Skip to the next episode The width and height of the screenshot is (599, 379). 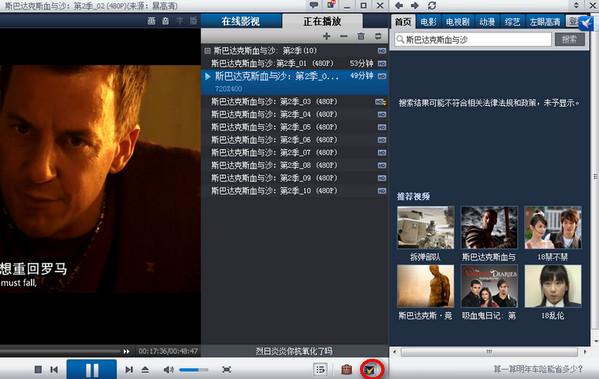[x=129, y=369]
